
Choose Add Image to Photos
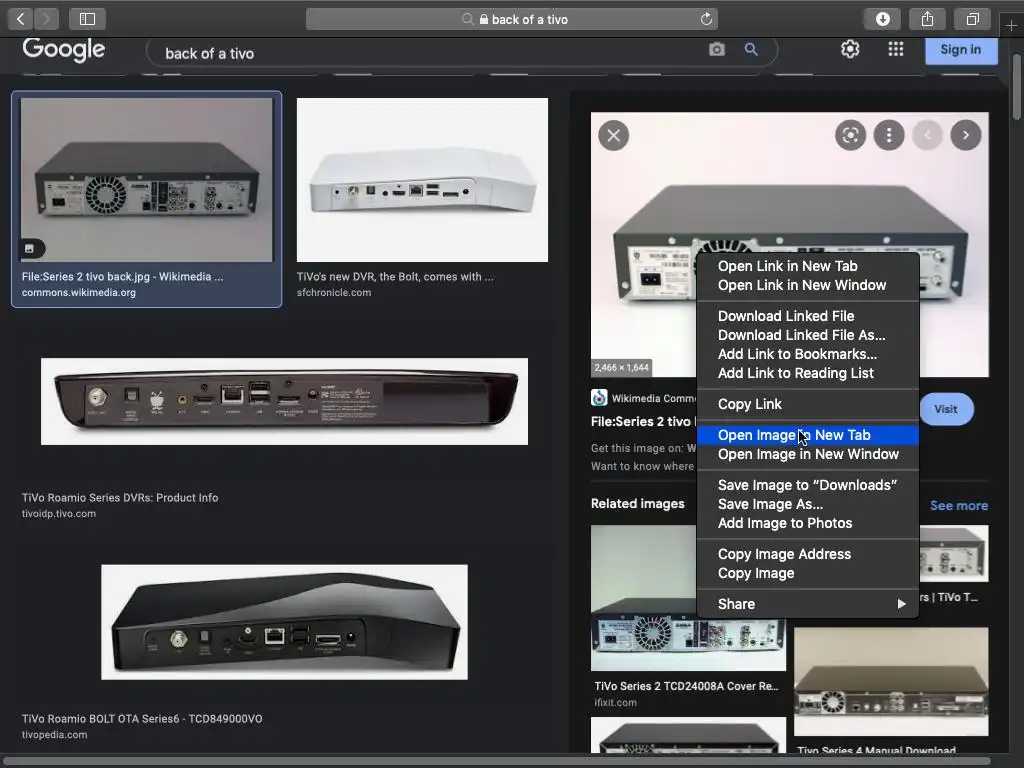808,522
